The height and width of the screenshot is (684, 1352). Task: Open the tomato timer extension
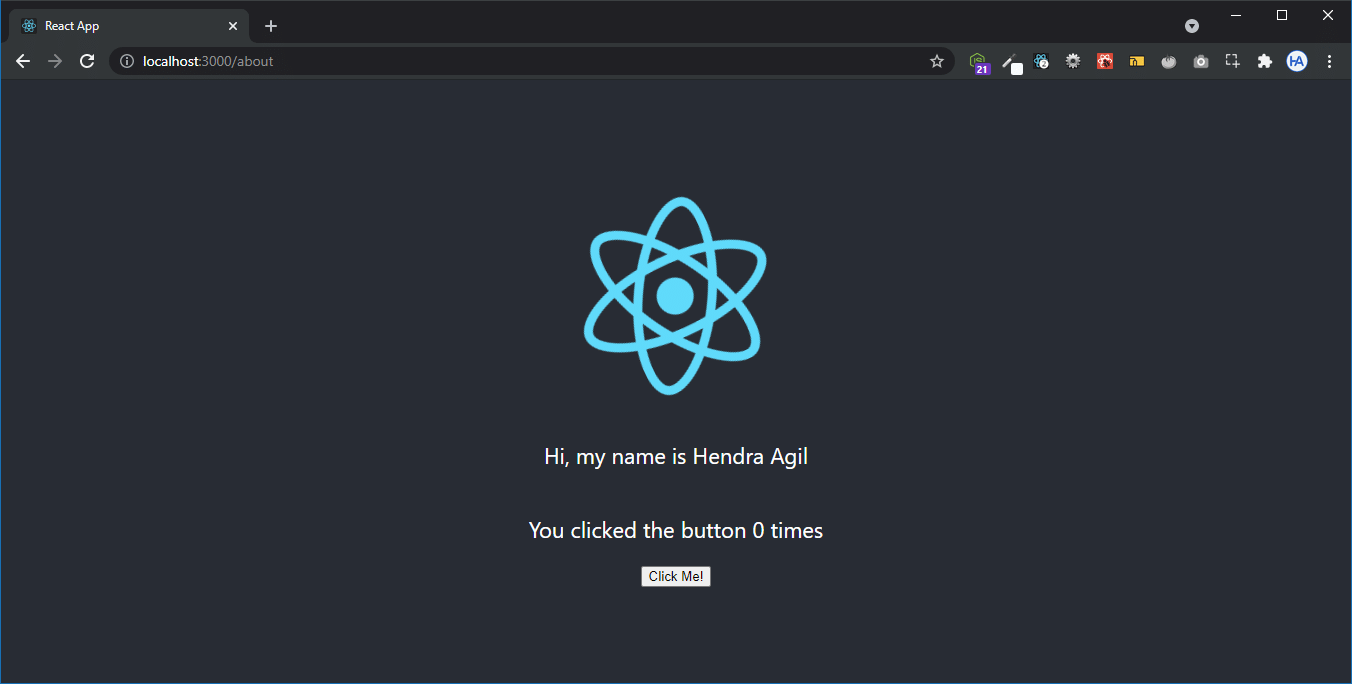pos(1168,61)
